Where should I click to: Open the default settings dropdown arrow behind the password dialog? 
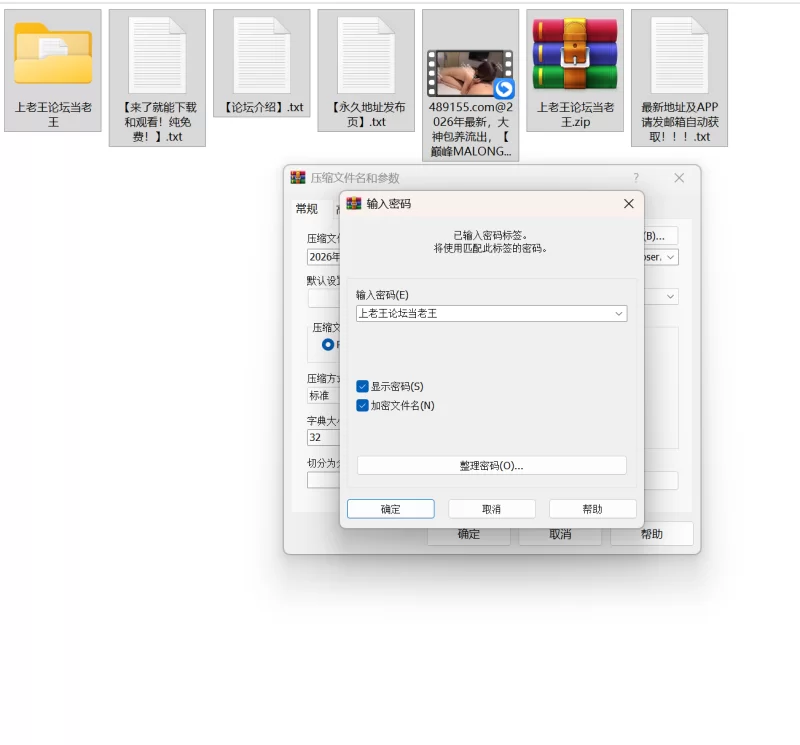click(x=670, y=296)
